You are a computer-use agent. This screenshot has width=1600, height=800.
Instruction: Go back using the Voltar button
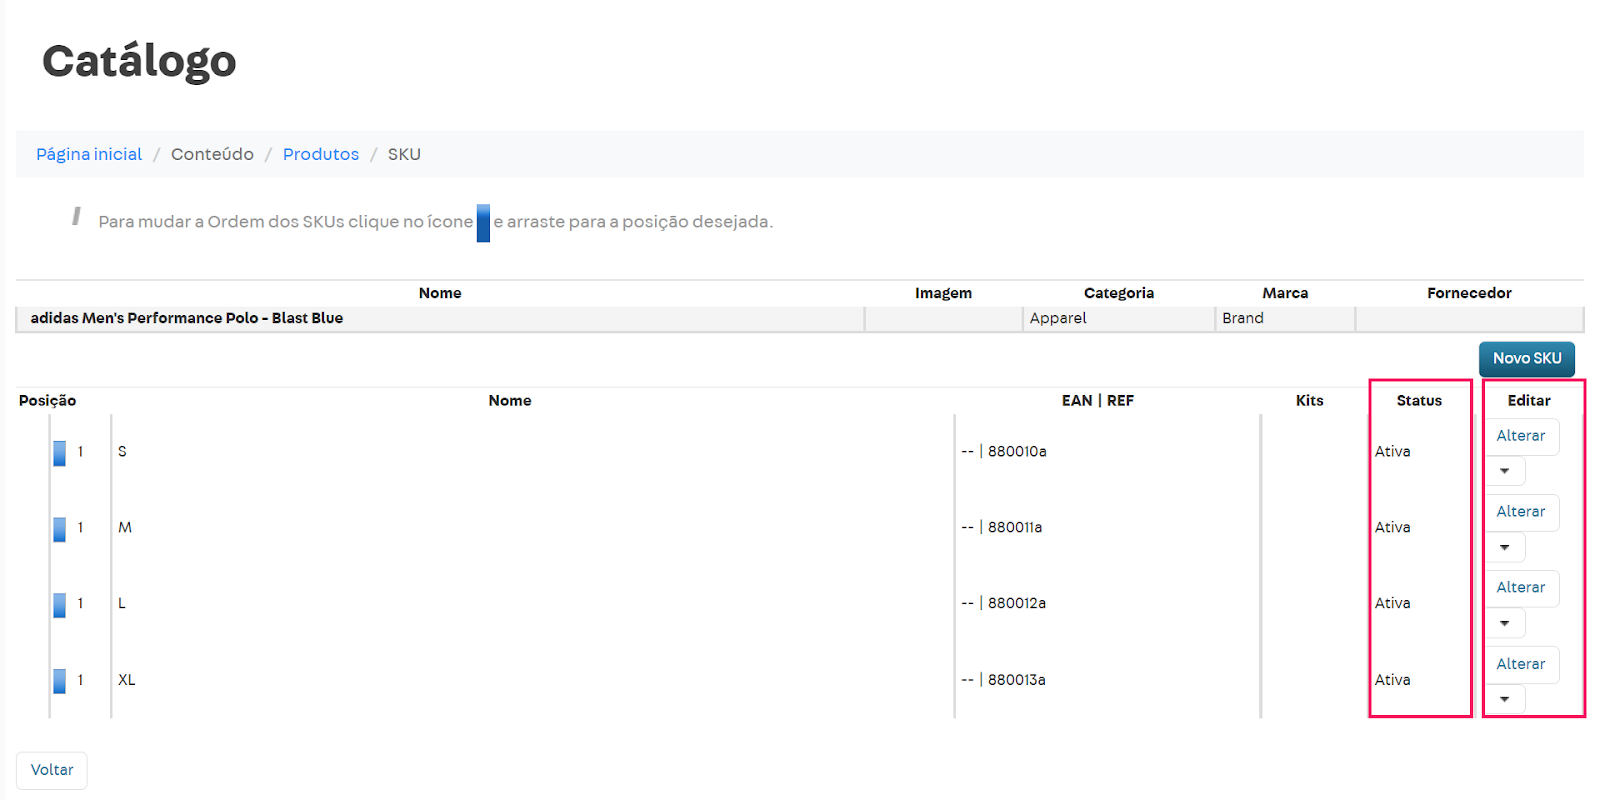(52, 770)
